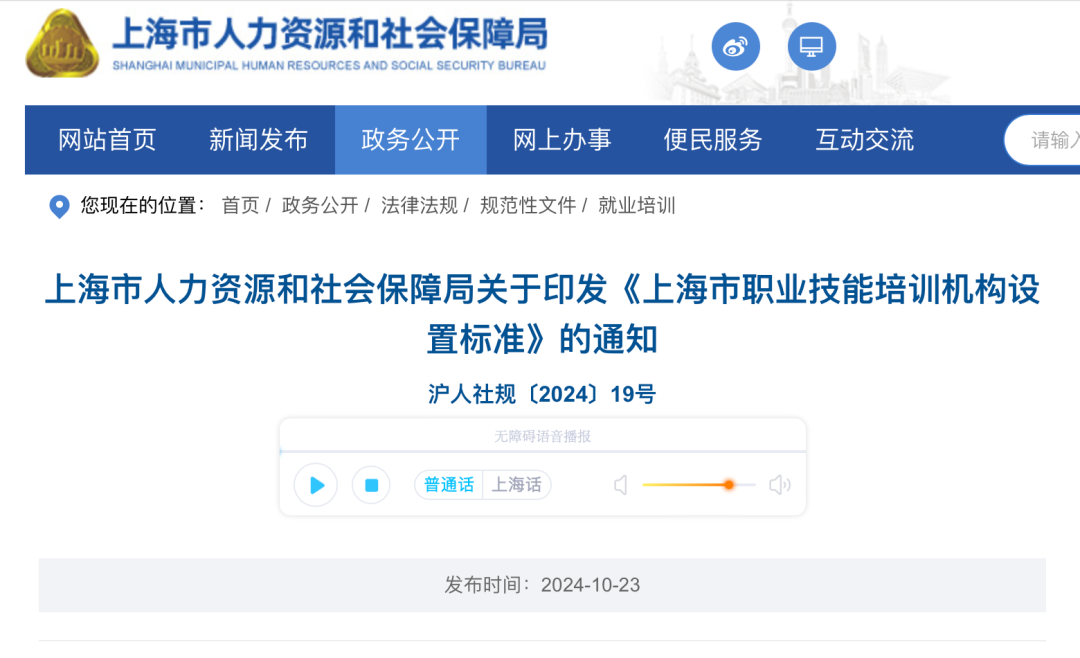Image resolution: width=1080 pixels, height=658 pixels.
Task: Play the audio broadcast
Action: (316, 485)
